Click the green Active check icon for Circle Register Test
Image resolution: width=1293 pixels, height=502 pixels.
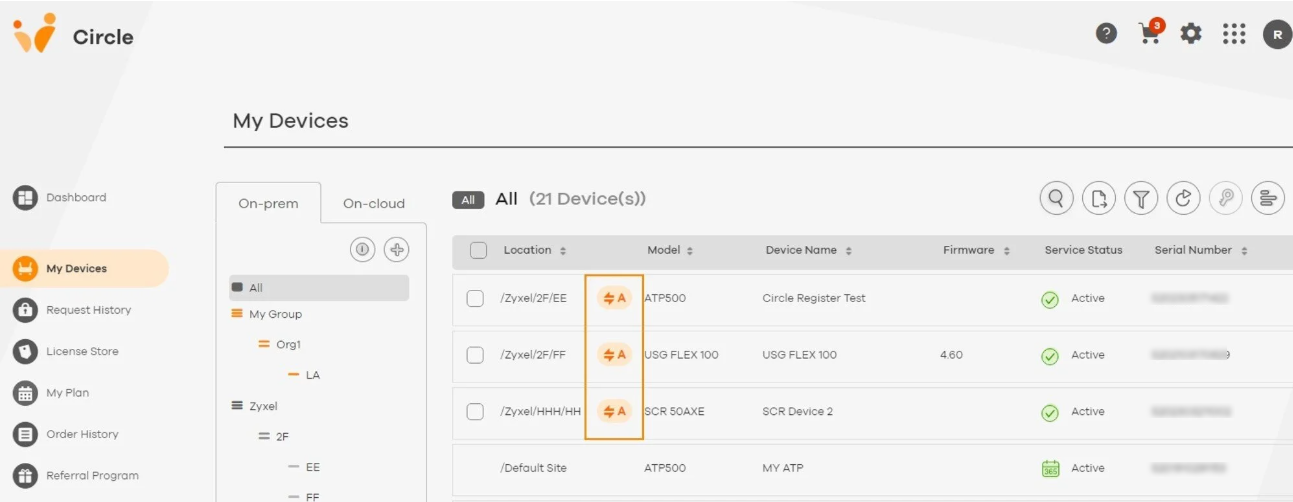pyautogui.click(x=1050, y=299)
